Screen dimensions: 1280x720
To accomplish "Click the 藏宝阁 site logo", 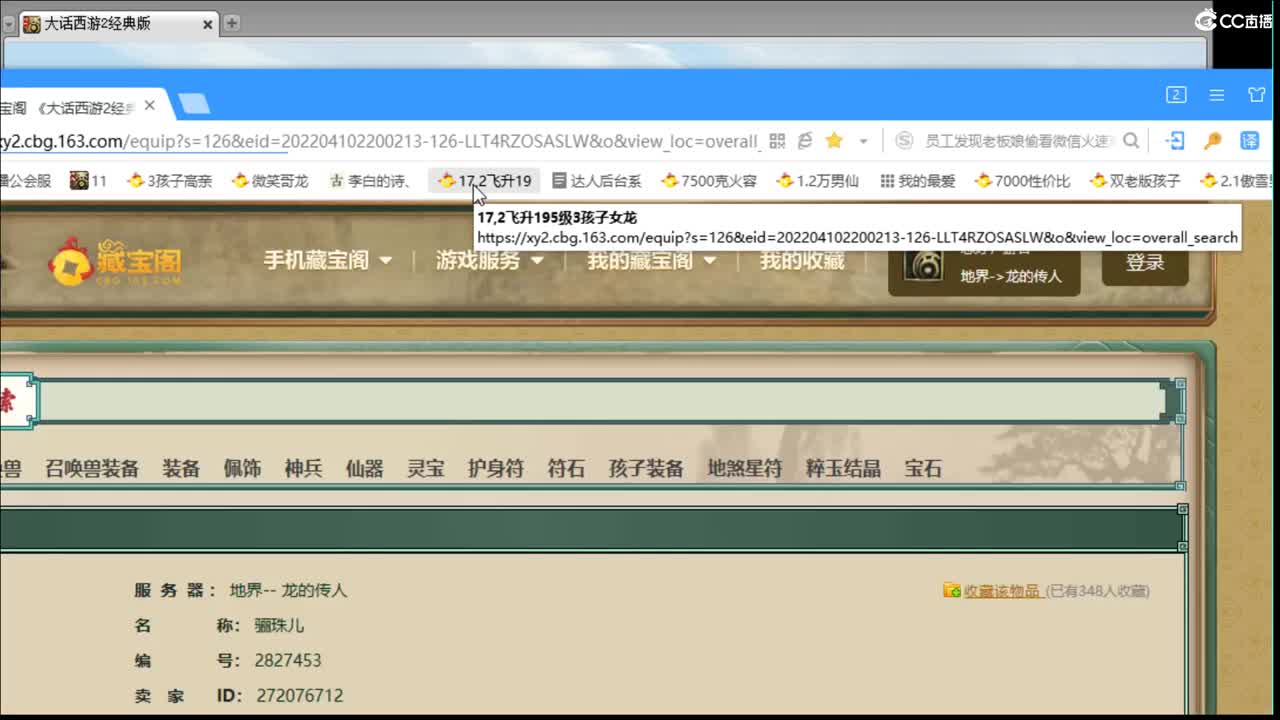I will coord(116,262).
